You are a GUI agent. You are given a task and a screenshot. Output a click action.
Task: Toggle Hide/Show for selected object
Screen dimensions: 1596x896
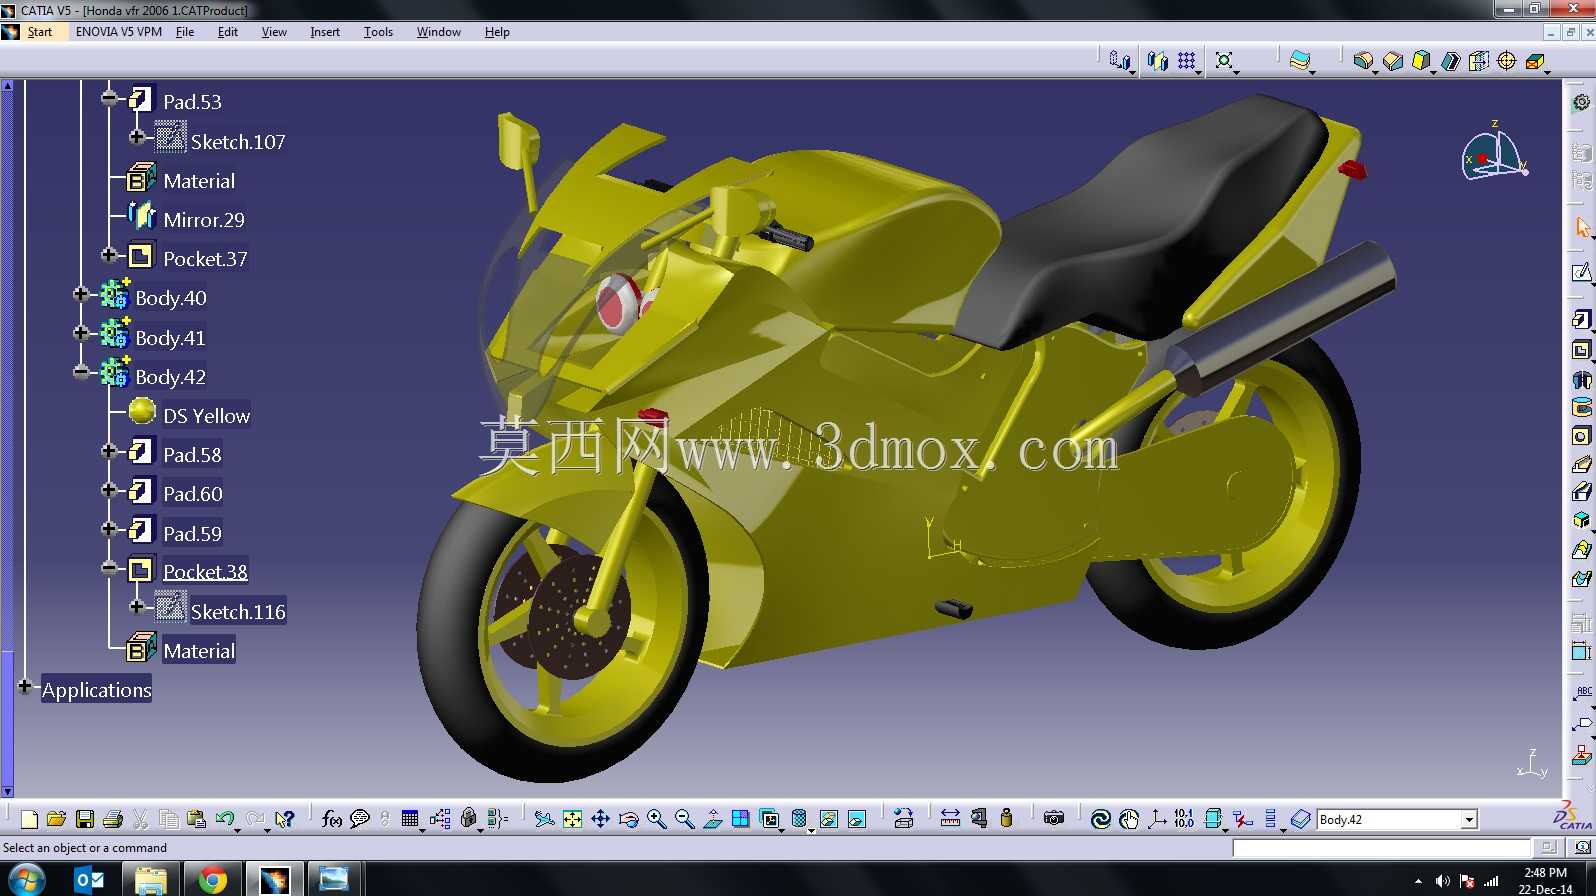(829, 819)
